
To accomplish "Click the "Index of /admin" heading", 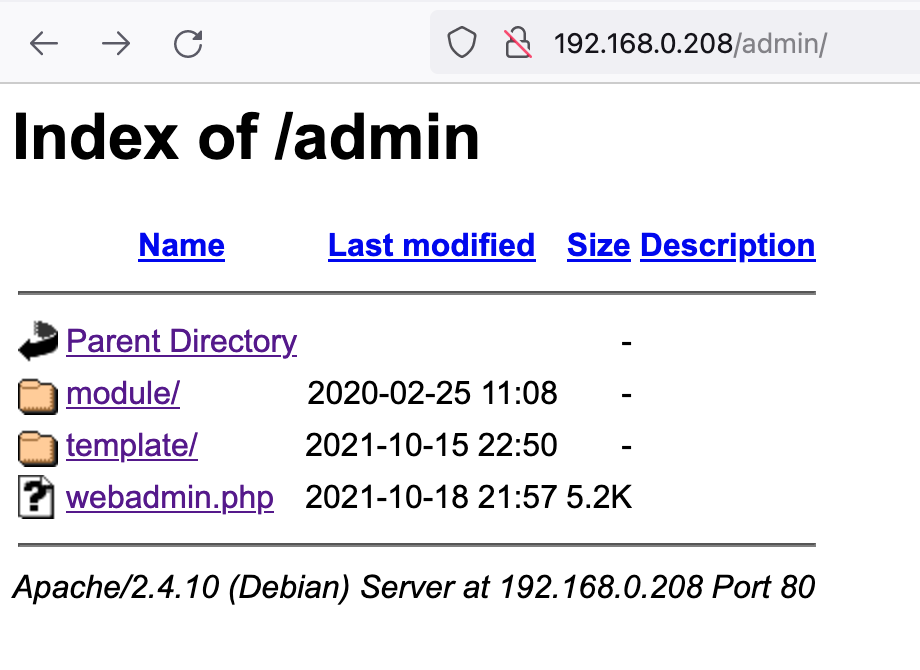I will pos(246,138).
